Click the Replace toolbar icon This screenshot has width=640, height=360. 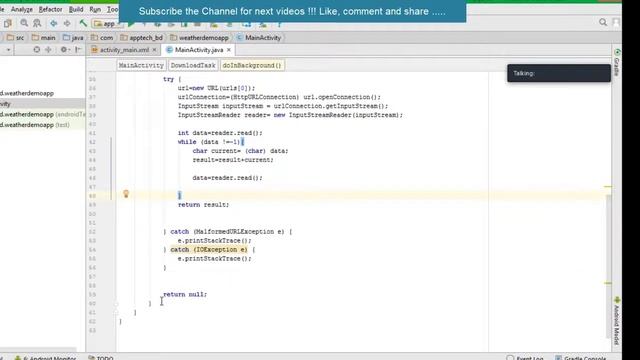click(x=37, y=23)
